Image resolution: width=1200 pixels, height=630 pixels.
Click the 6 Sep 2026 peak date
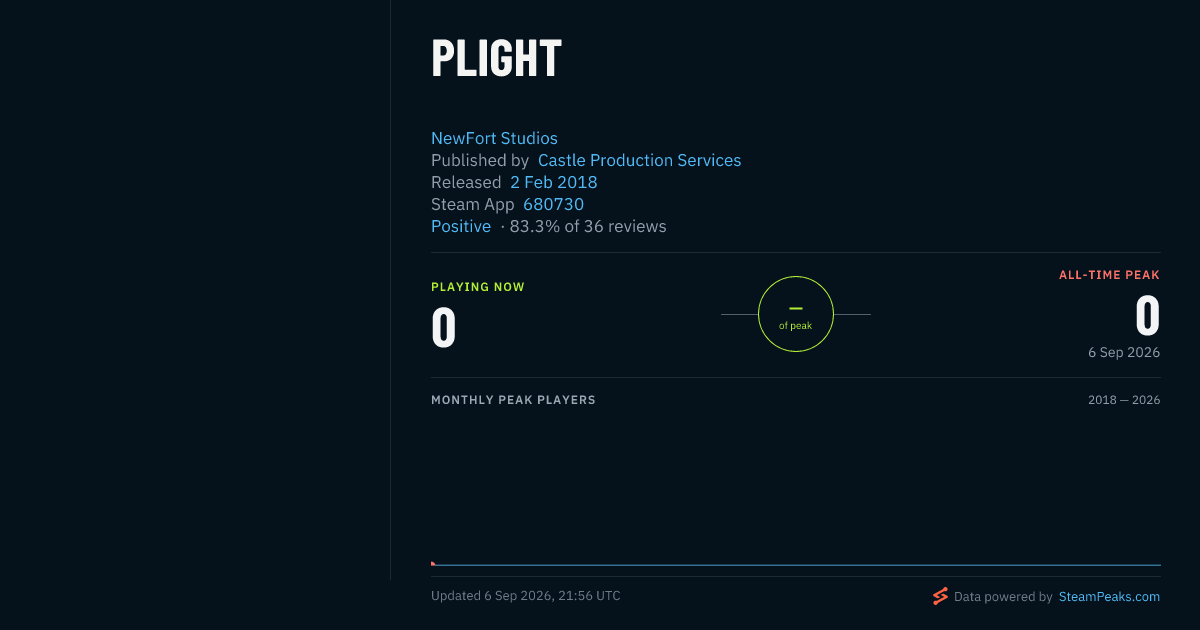pos(1124,352)
